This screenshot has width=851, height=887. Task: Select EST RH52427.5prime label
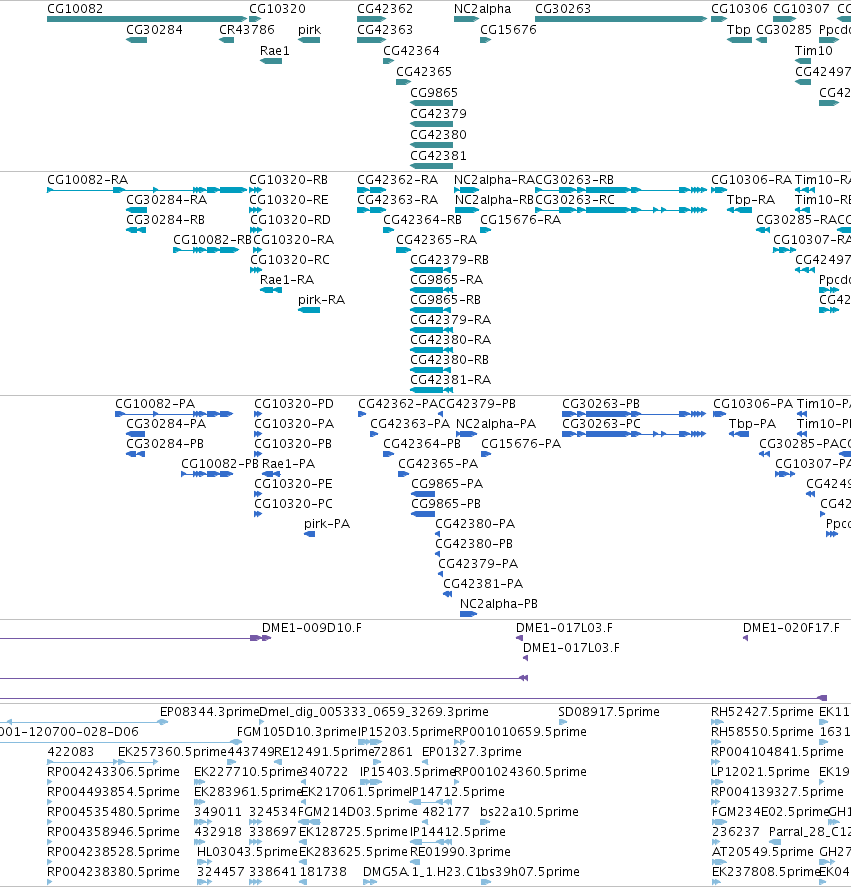point(762,712)
